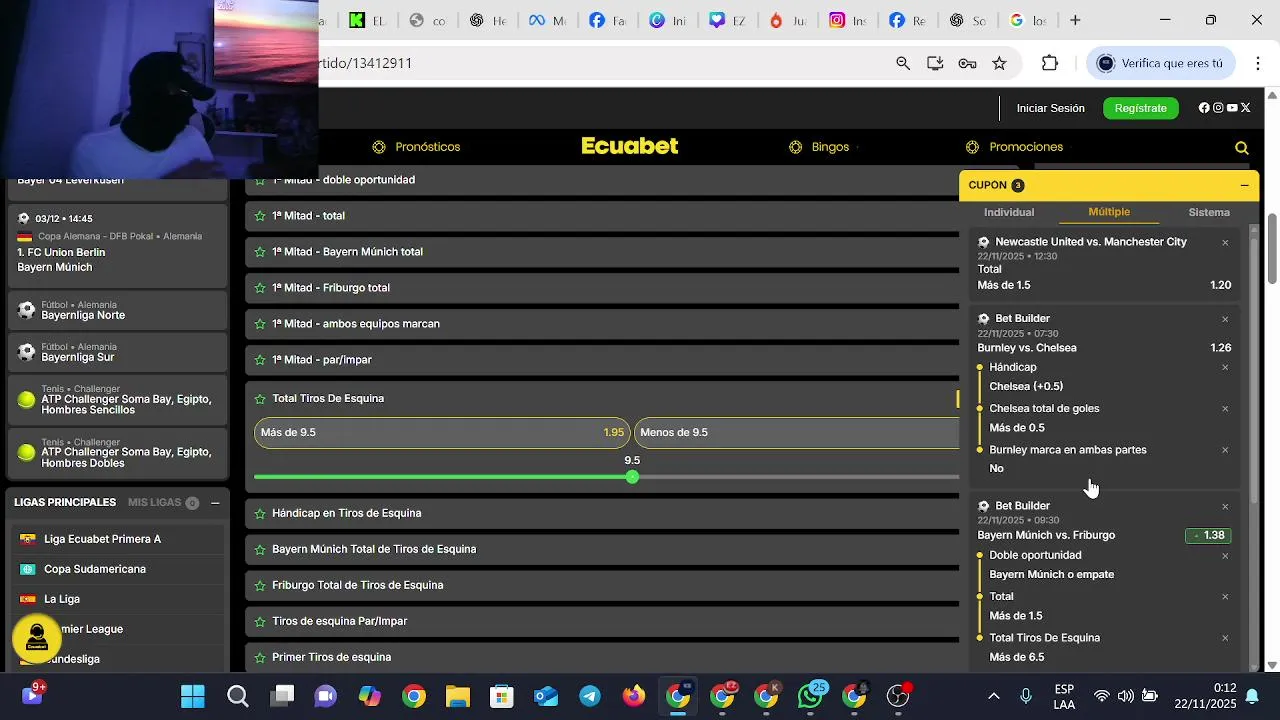This screenshot has height=720, width=1280.
Task: Click the 9.5 corner total slider handle
Action: click(632, 477)
